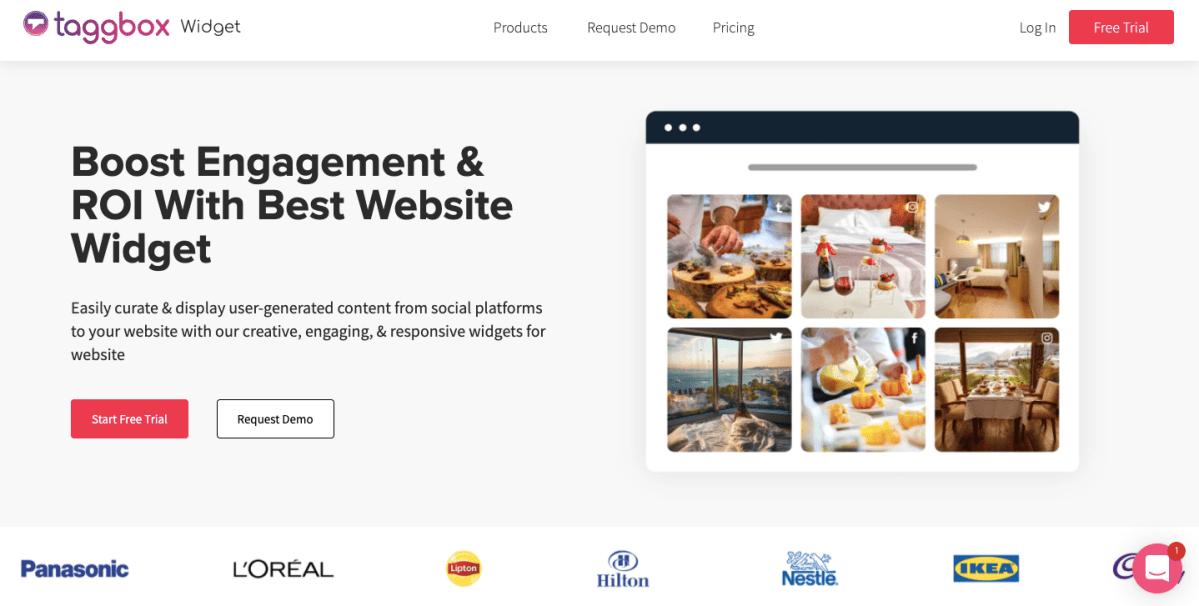Go to the Pricing page
The width and height of the screenshot is (1199, 606).
733,28
